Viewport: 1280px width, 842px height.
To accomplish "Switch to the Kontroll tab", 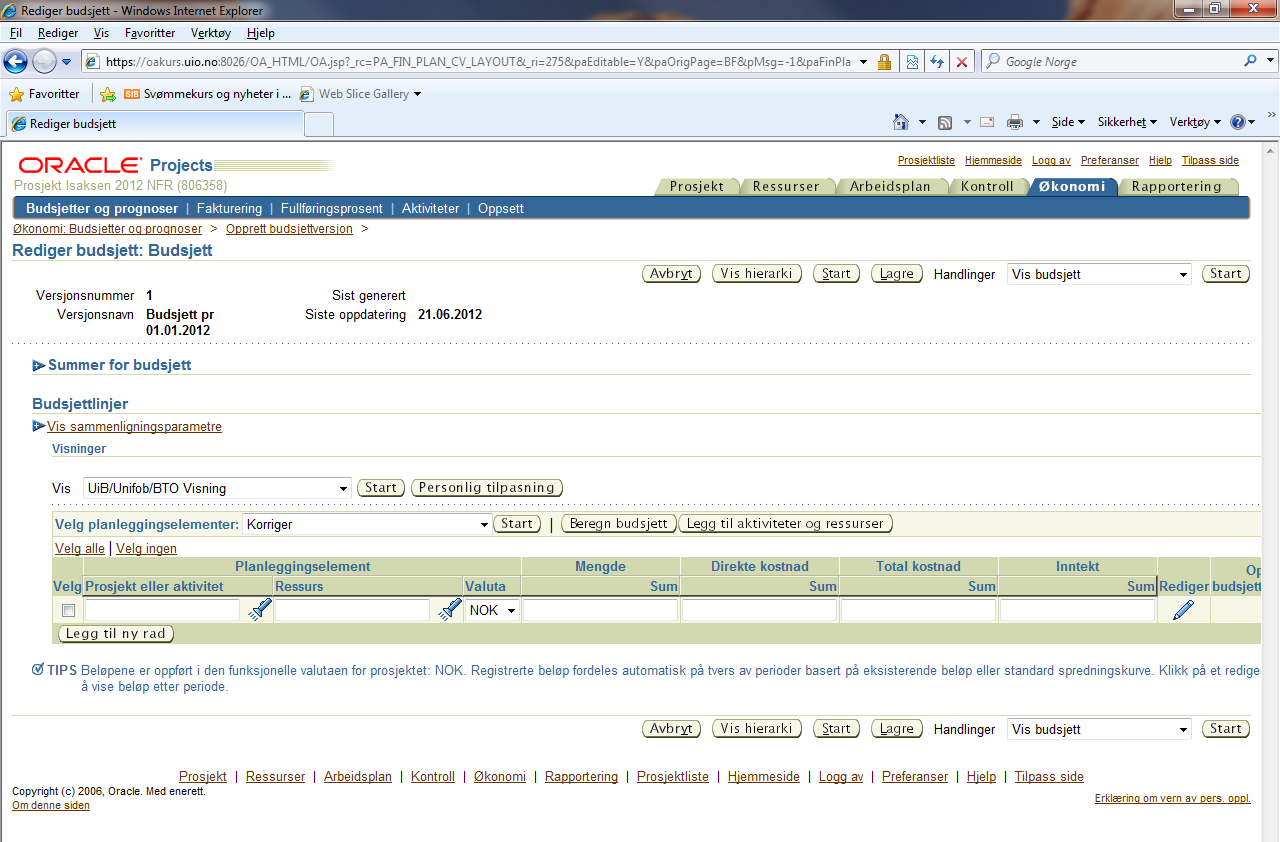I will tap(987, 186).
